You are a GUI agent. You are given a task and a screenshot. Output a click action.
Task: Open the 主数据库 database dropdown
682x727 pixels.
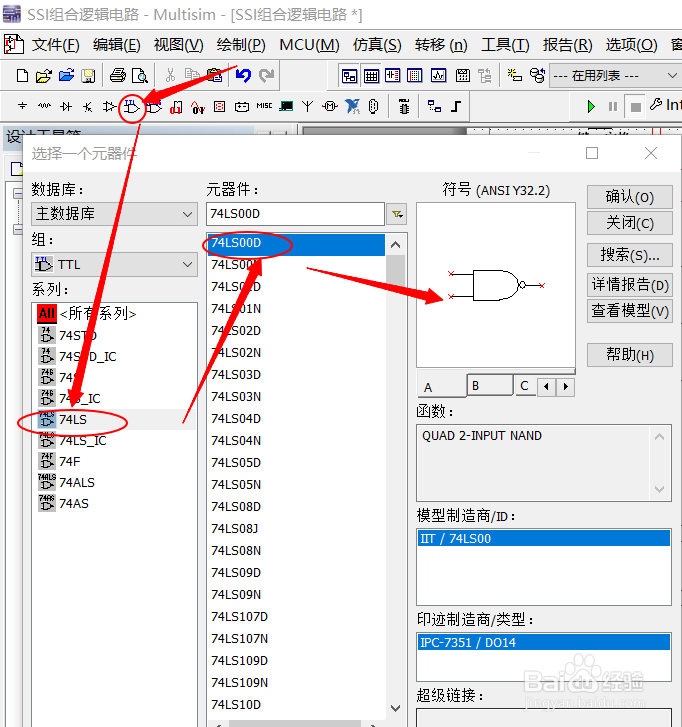pos(114,214)
